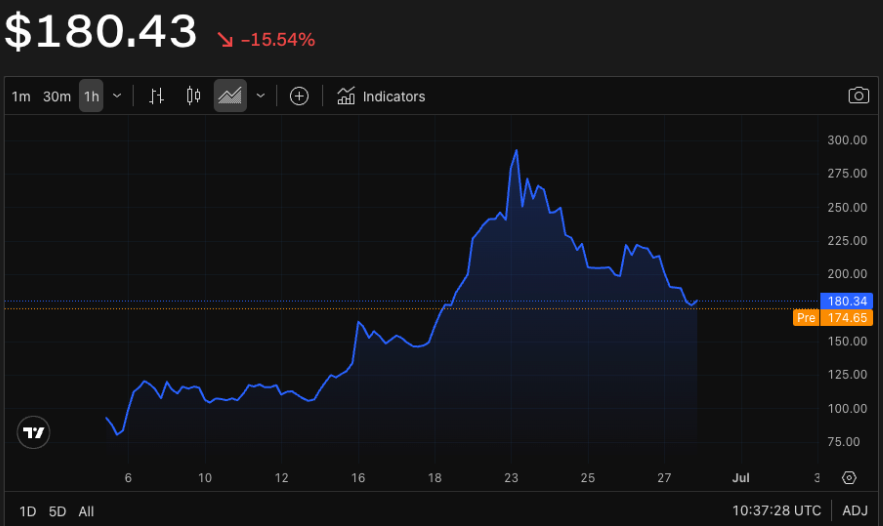This screenshot has width=883, height=526.
Task: Switch to the 1D date range
Action: click(x=28, y=511)
